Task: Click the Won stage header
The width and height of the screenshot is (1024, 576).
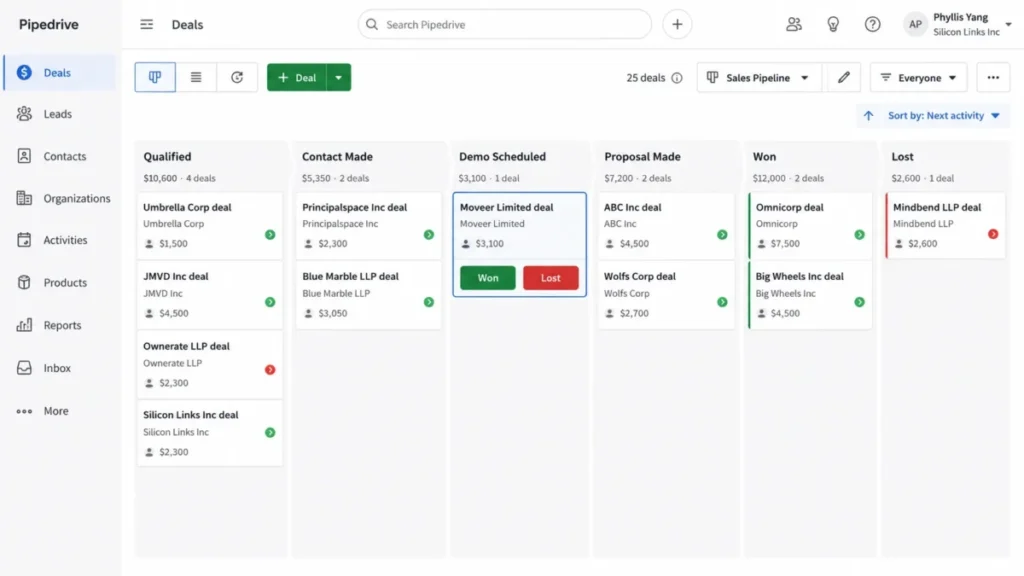Action: 764,157
